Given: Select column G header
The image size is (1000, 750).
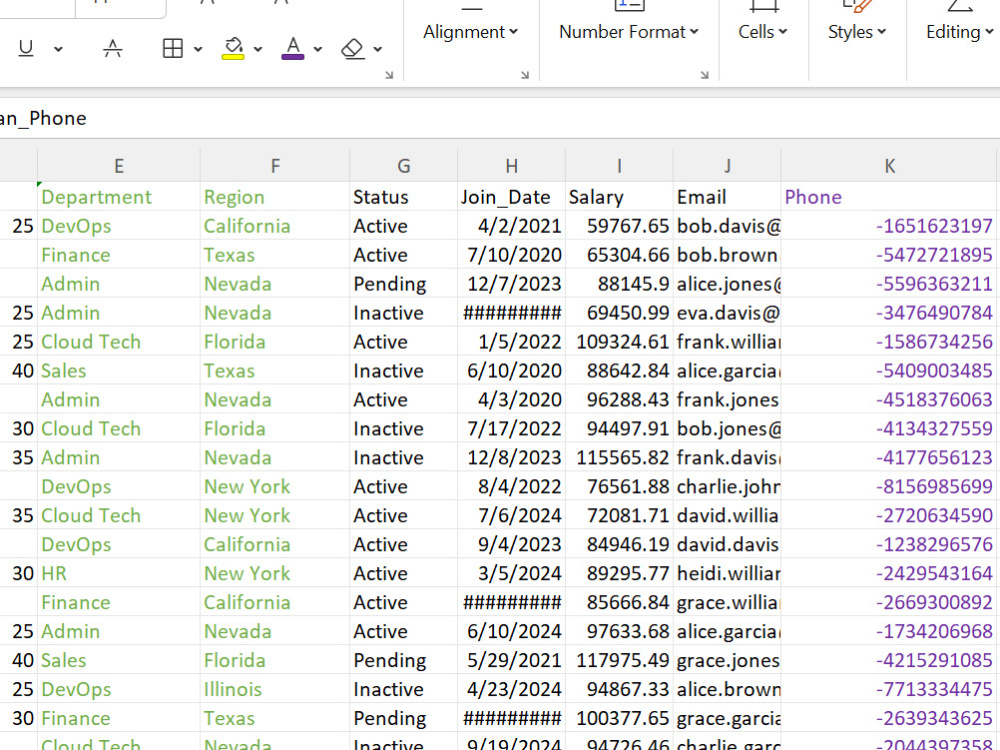Looking at the screenshot, I should click(x=404, y=166).
